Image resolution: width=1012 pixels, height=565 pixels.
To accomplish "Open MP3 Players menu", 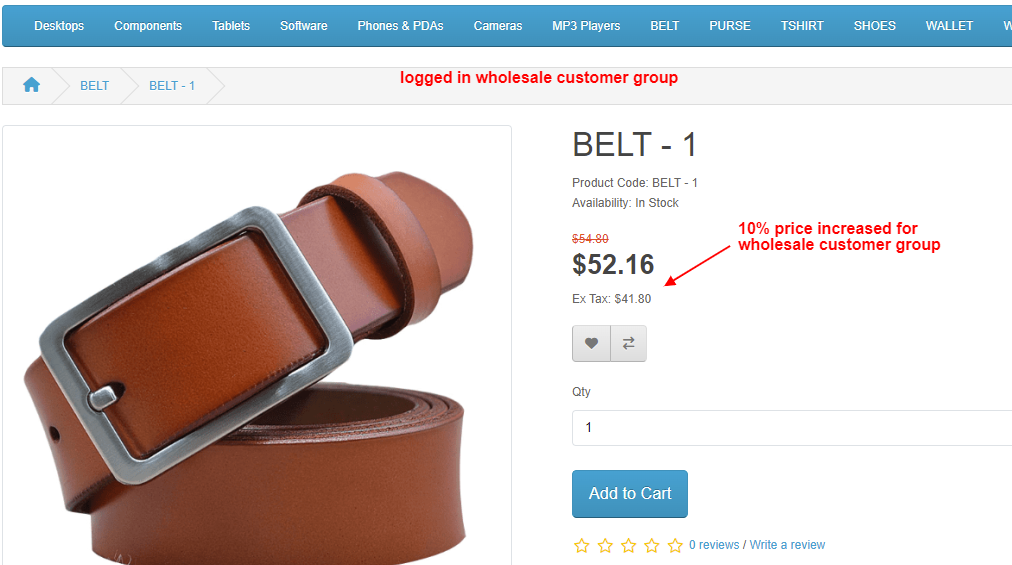I will [x=586, y=26].
